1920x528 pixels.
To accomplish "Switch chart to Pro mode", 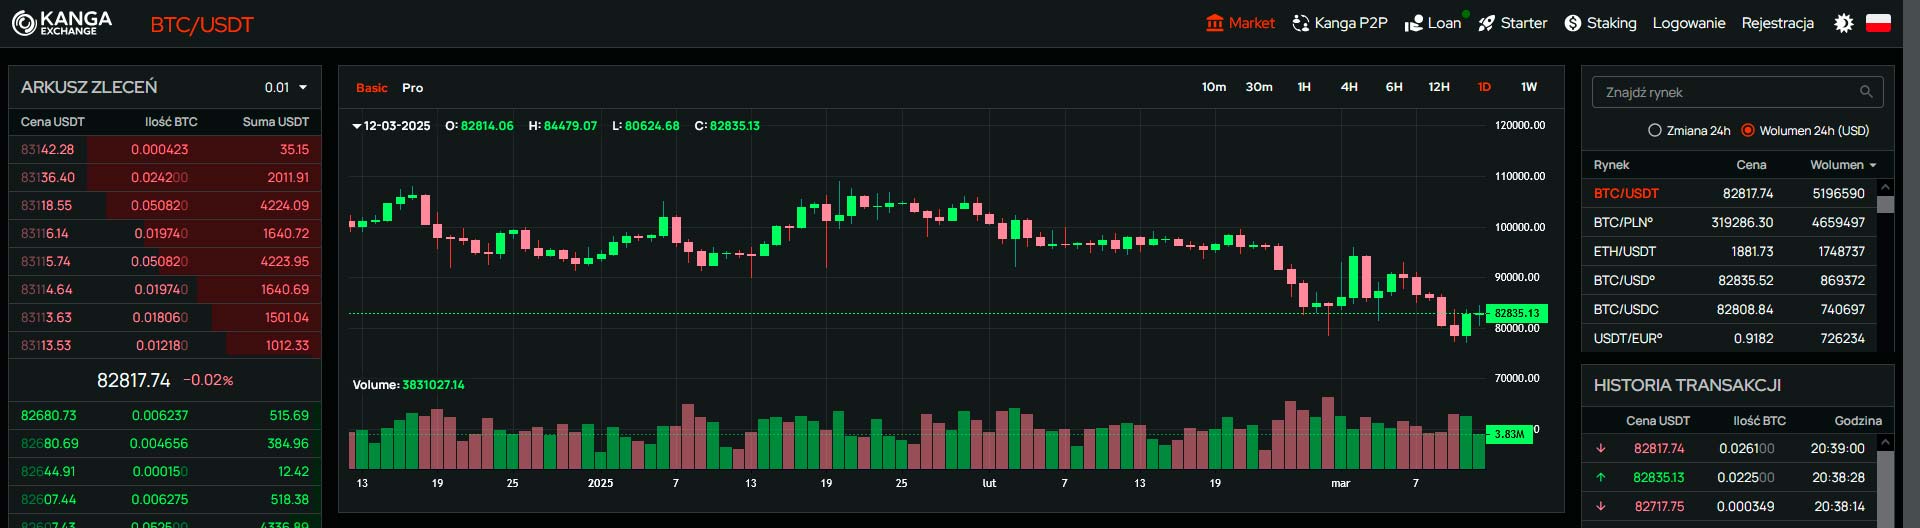I will click(412, 88).
